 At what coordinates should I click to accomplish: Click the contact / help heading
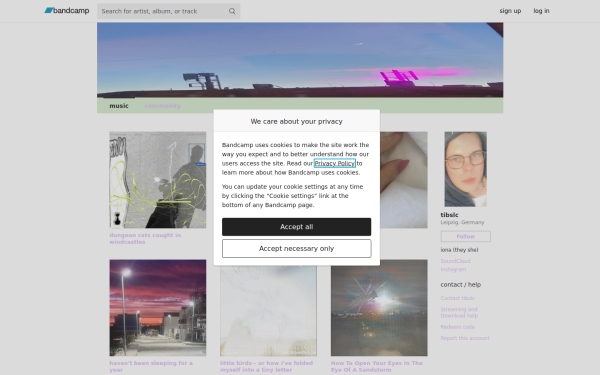(461, 285)
